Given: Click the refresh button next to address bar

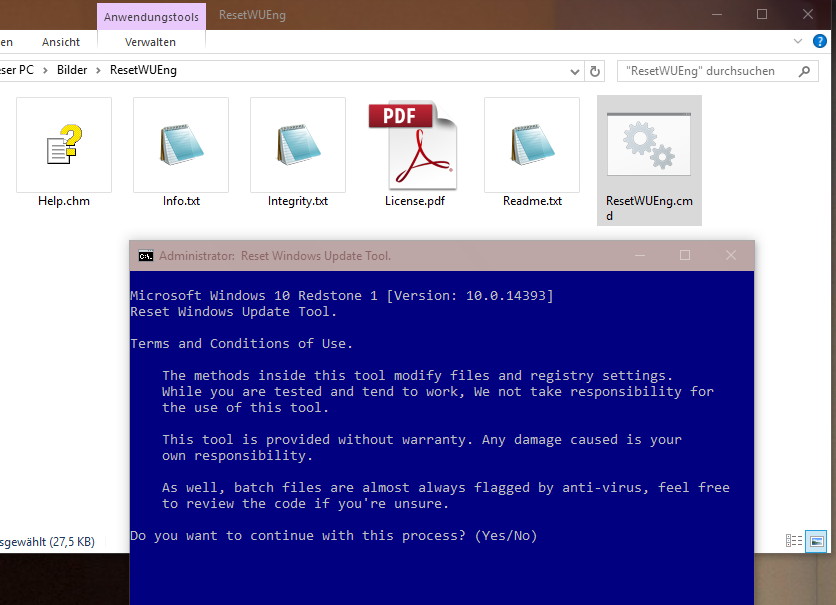Looking at the screenshot, I should click(595, 71).
